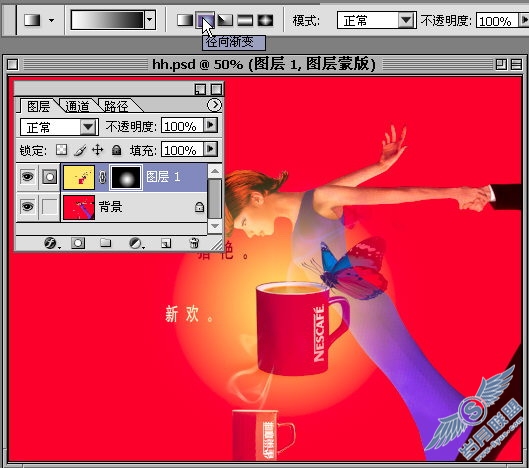529x468 pixels.
Task: Click the gradient tool preset icon
Action: pos(32,20)
